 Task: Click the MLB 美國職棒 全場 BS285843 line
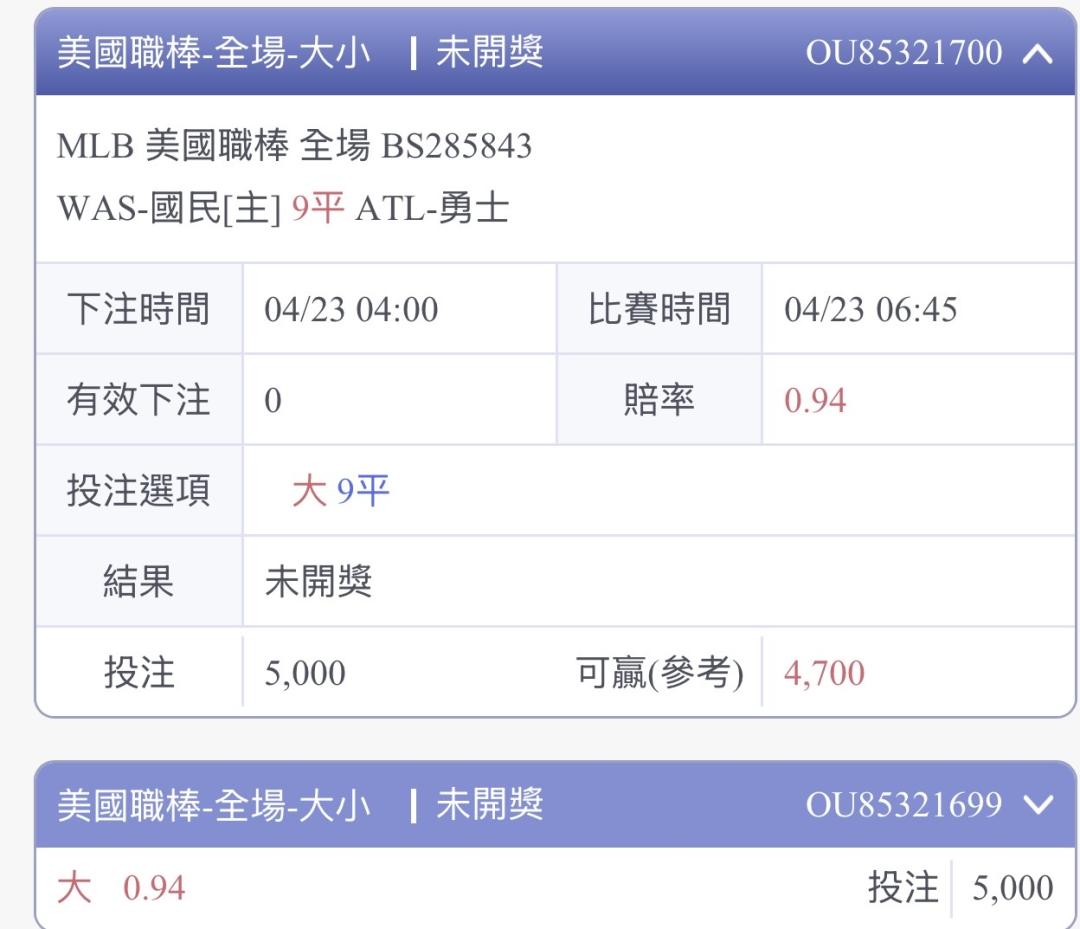click(x=294, y=147)
